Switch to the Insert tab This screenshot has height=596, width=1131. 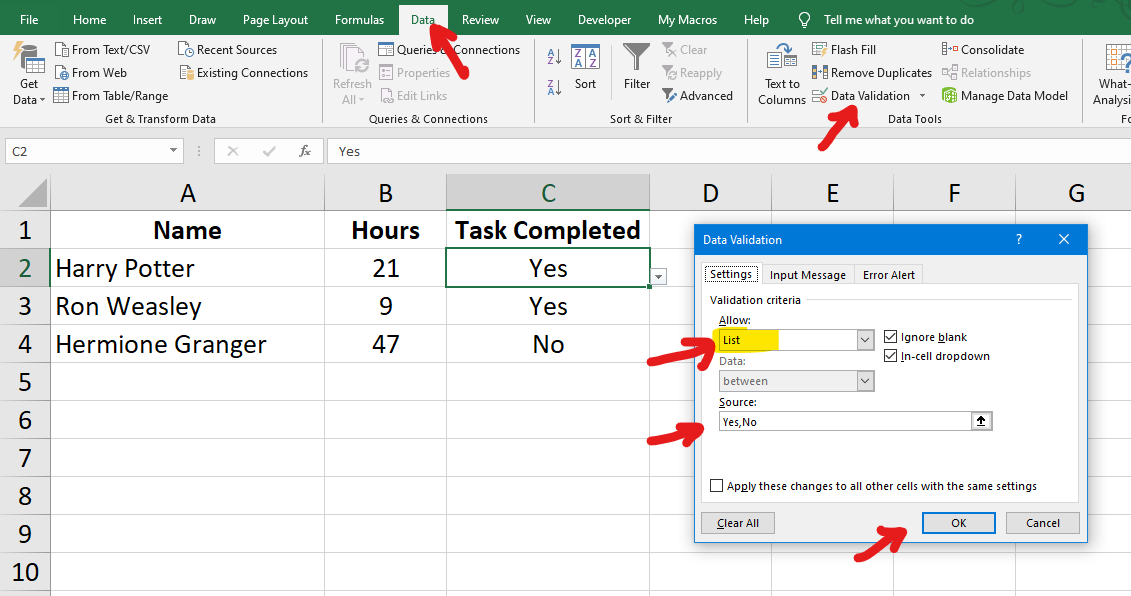[x=147, y=19]
